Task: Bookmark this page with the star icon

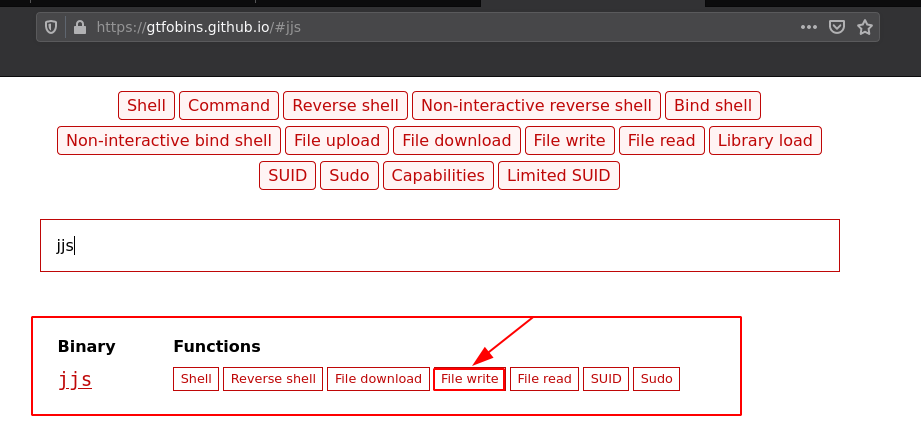Action: click(865, 27)
